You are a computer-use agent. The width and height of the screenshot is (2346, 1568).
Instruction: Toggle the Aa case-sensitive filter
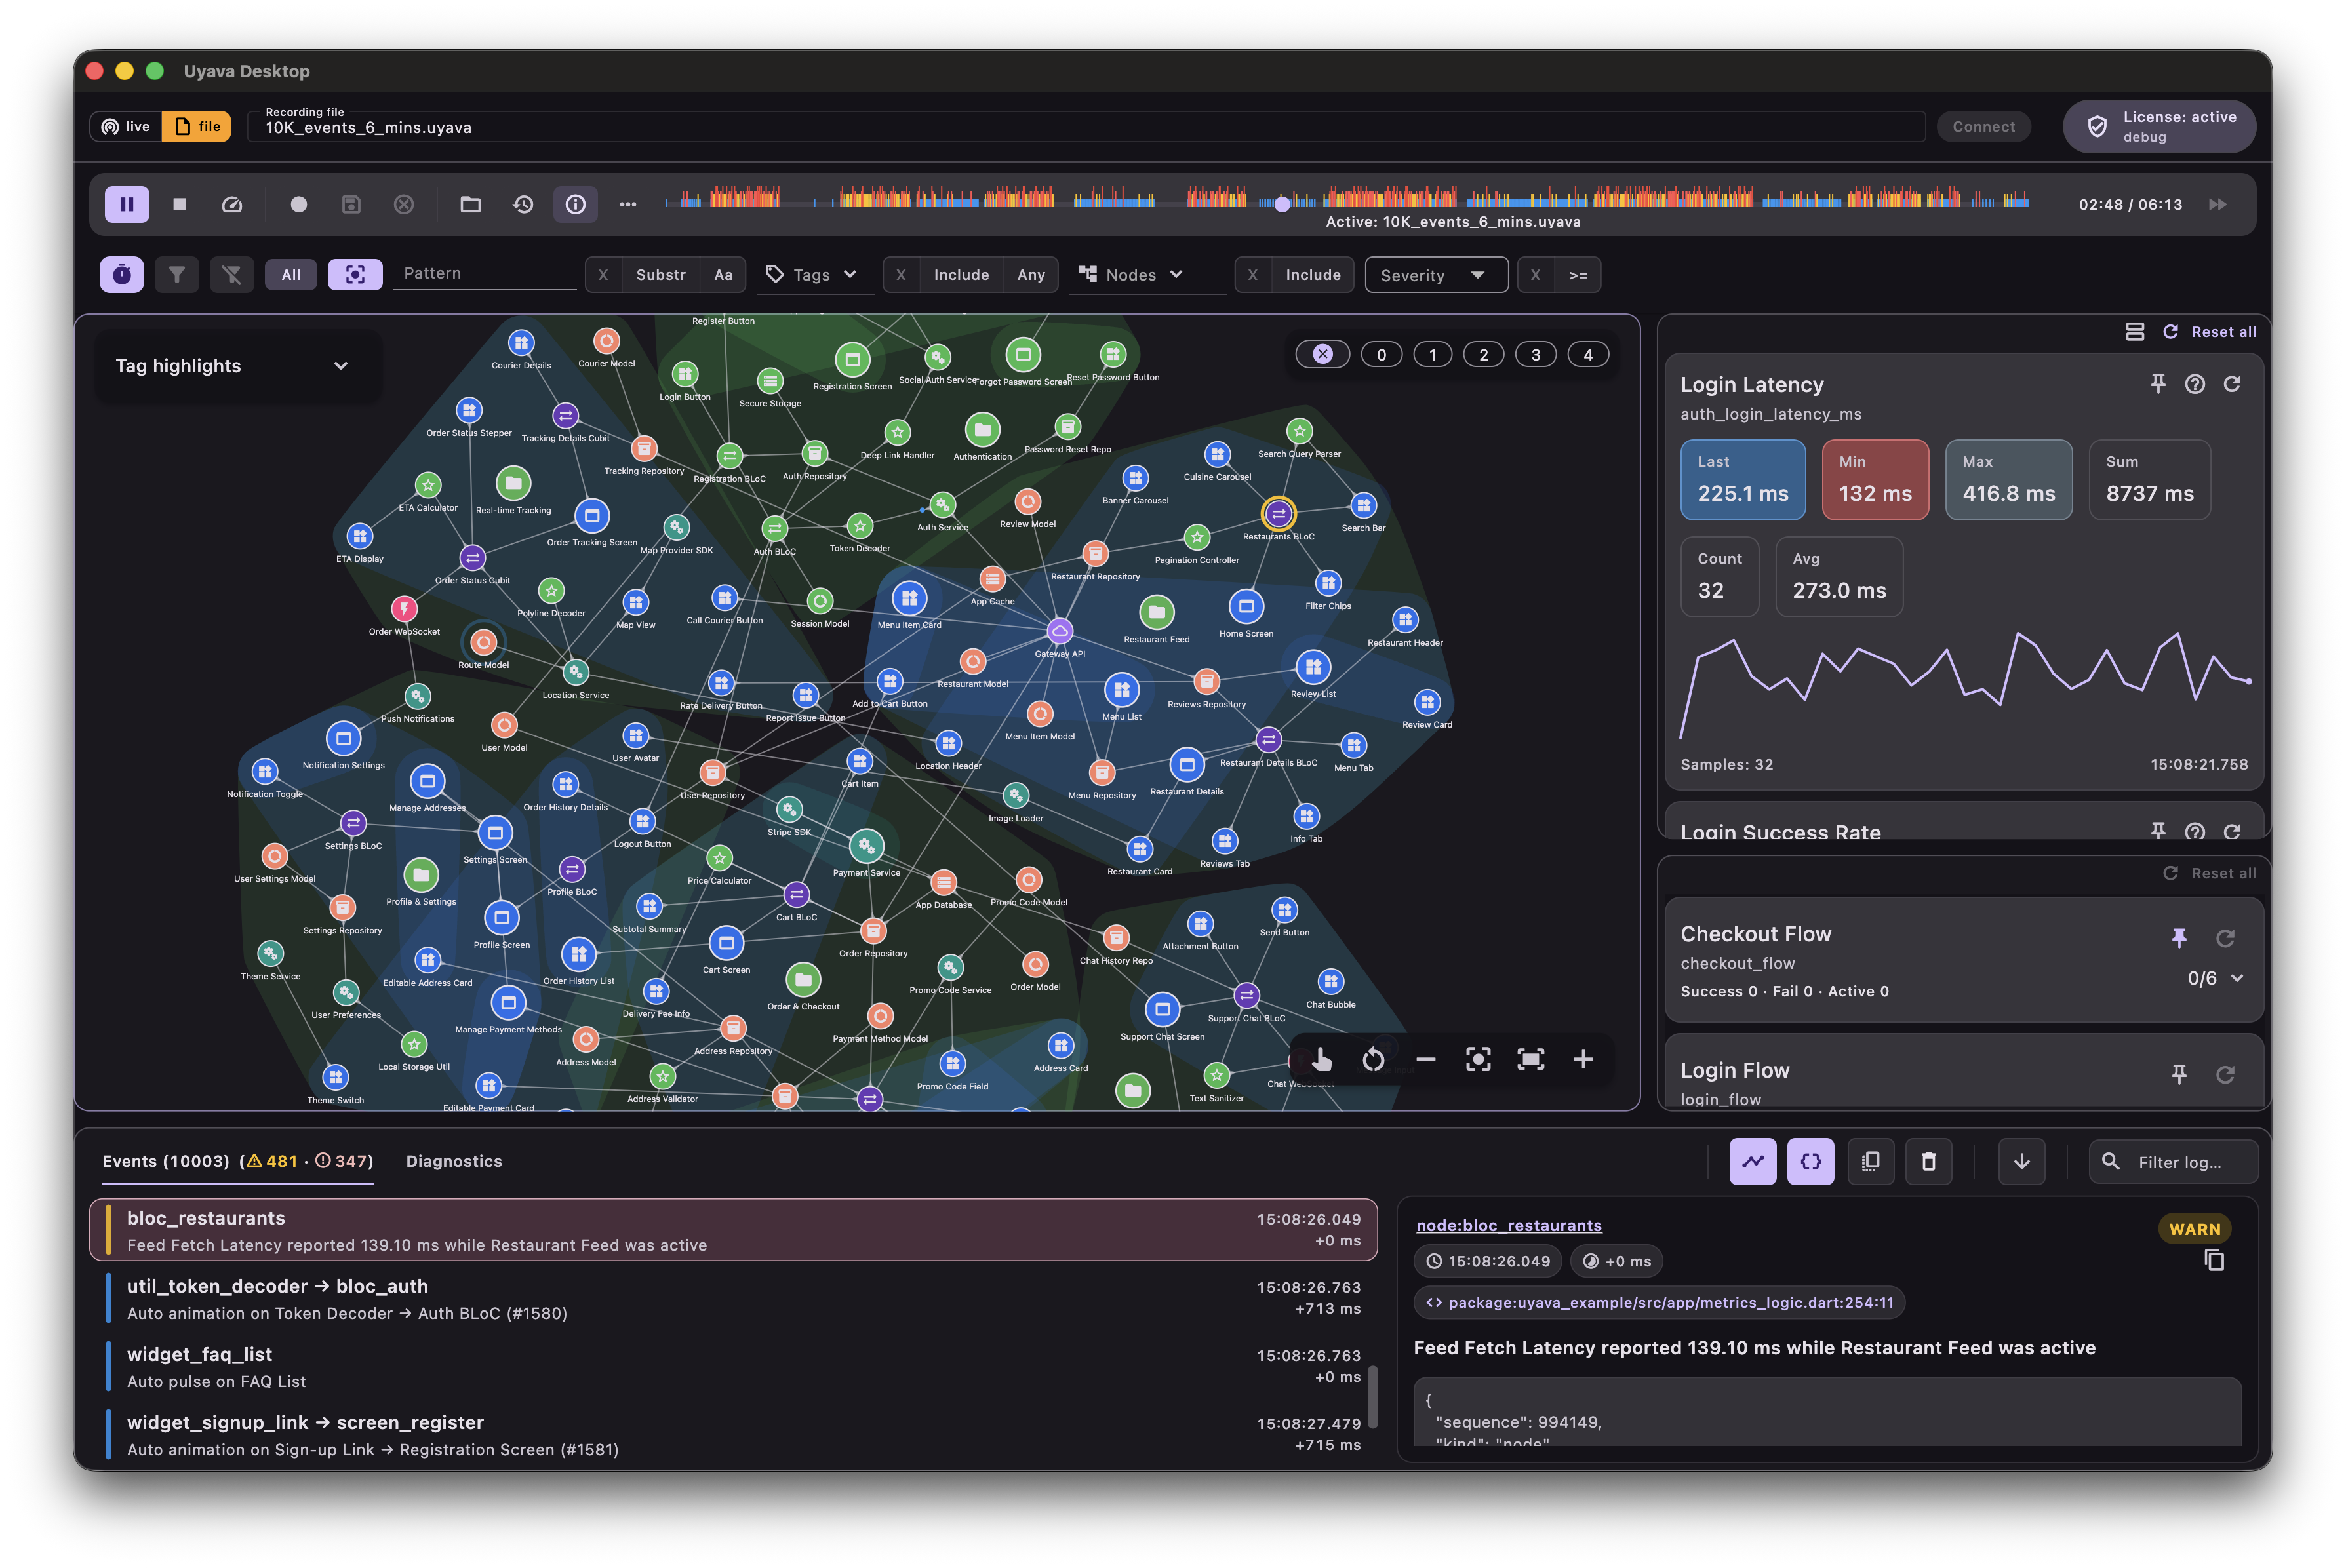723,275
